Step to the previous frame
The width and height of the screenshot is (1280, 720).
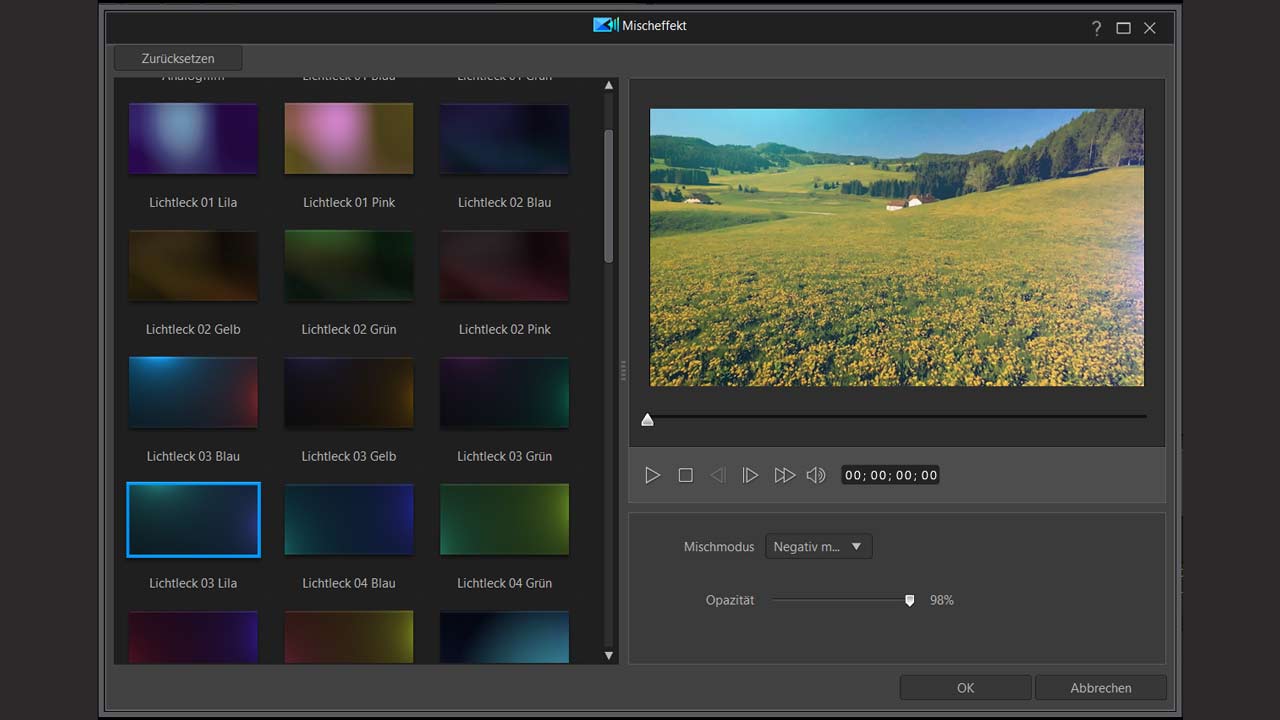(x=717, y=476)
